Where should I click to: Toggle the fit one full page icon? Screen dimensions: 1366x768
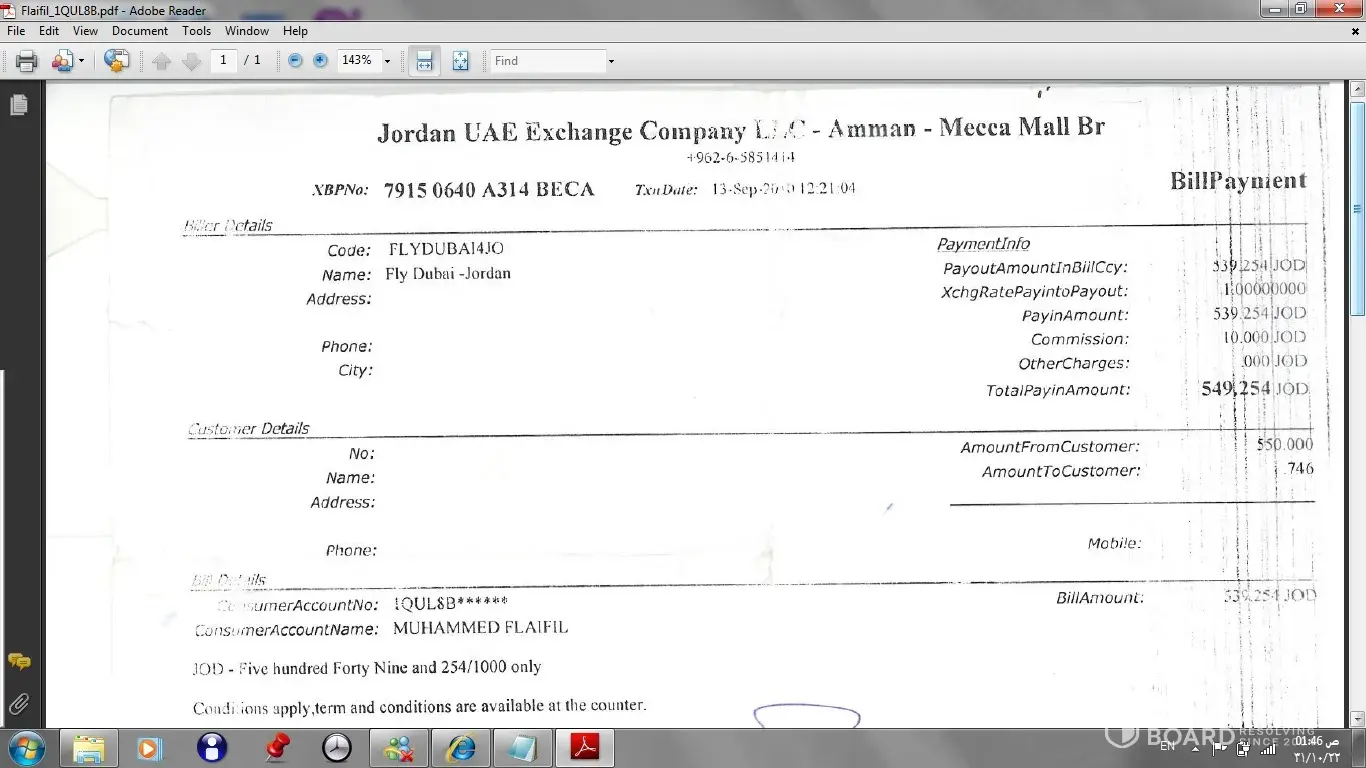(460, 61)
